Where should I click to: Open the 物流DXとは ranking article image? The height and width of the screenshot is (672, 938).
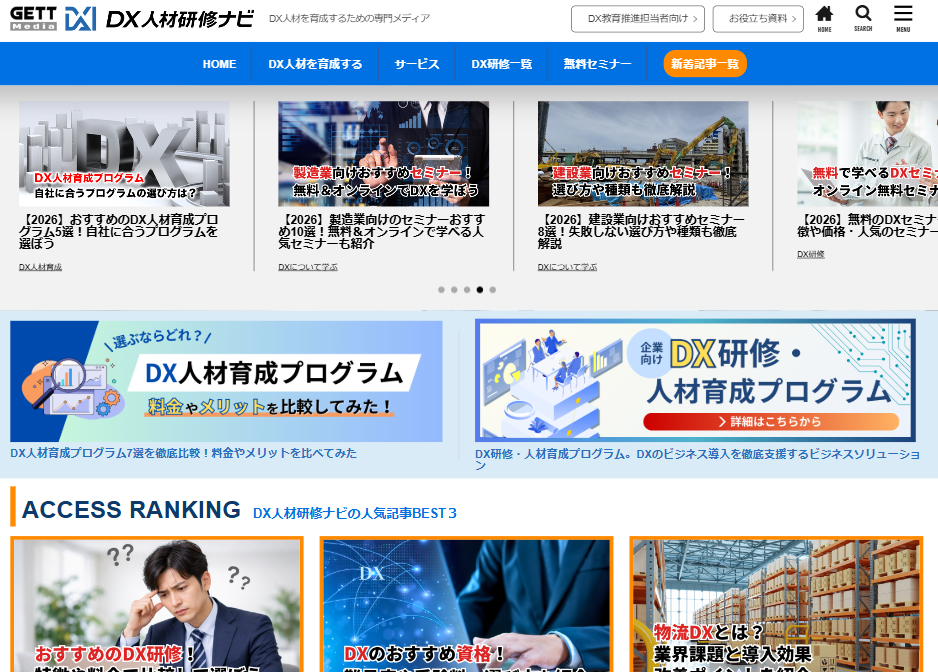coord(776,604)
